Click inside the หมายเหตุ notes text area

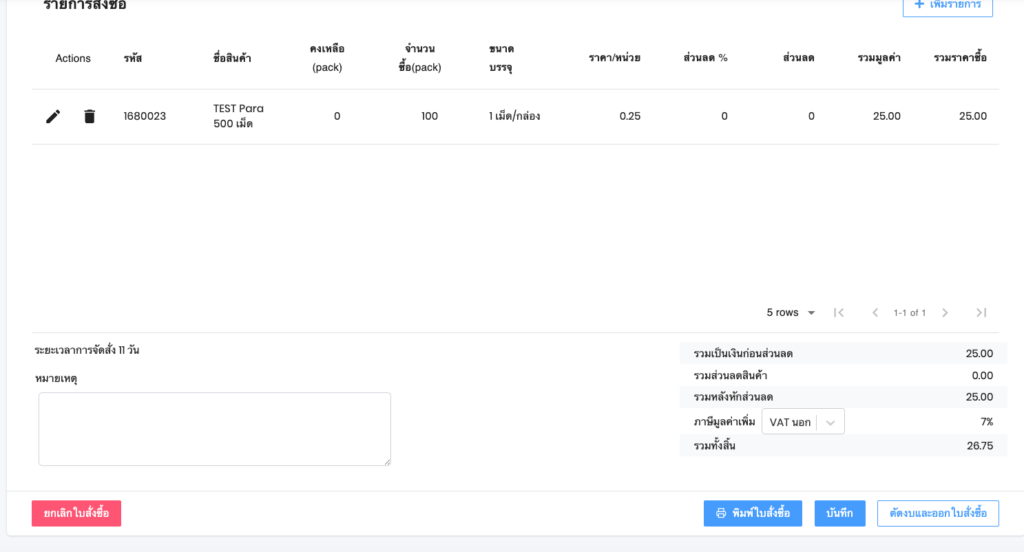click(214, 428)
